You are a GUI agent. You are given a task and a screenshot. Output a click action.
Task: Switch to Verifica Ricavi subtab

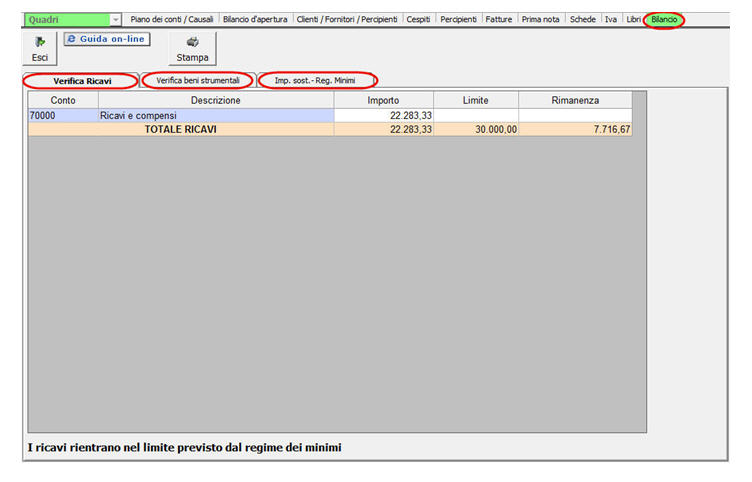pyautogui.click(x=82, y=81)
